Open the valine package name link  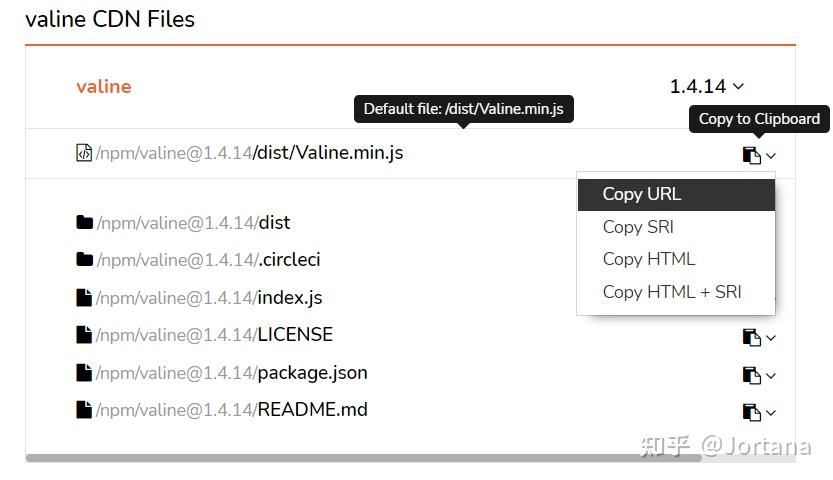pos(104,86)
